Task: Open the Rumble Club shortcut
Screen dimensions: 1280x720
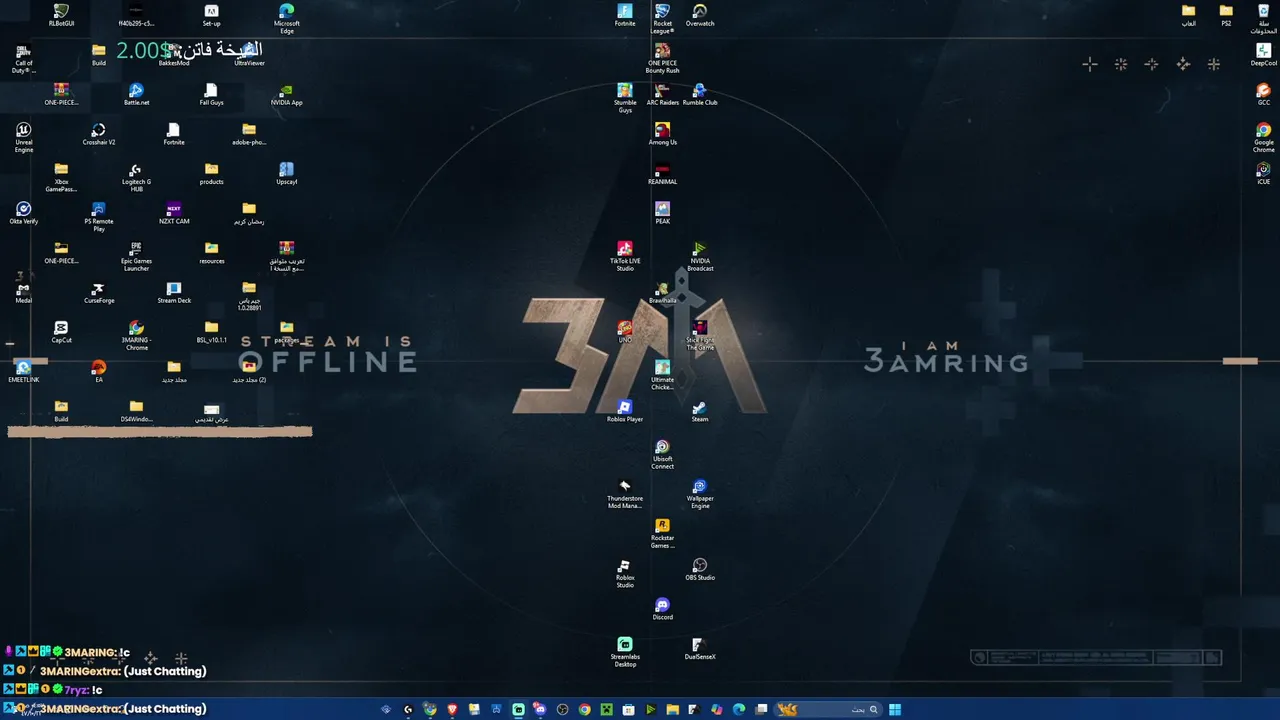Action: [x=700, y=94]
